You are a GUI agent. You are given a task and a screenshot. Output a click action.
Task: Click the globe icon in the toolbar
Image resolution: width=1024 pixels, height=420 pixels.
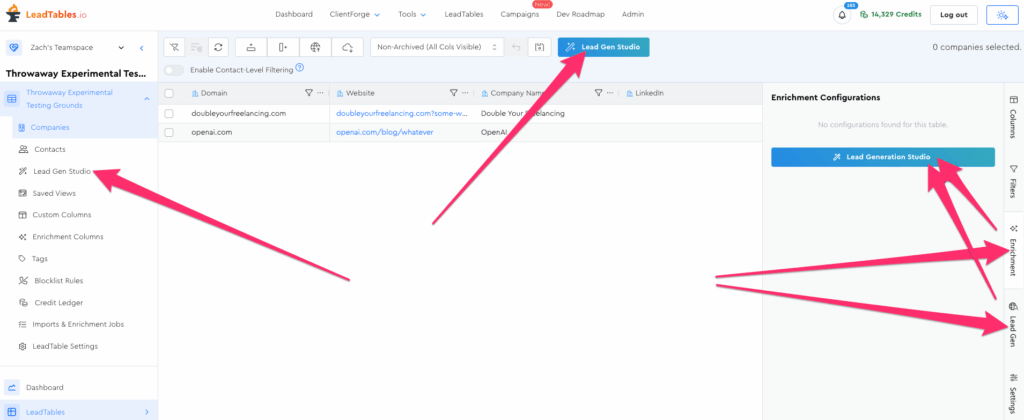(x=315, y=47)
